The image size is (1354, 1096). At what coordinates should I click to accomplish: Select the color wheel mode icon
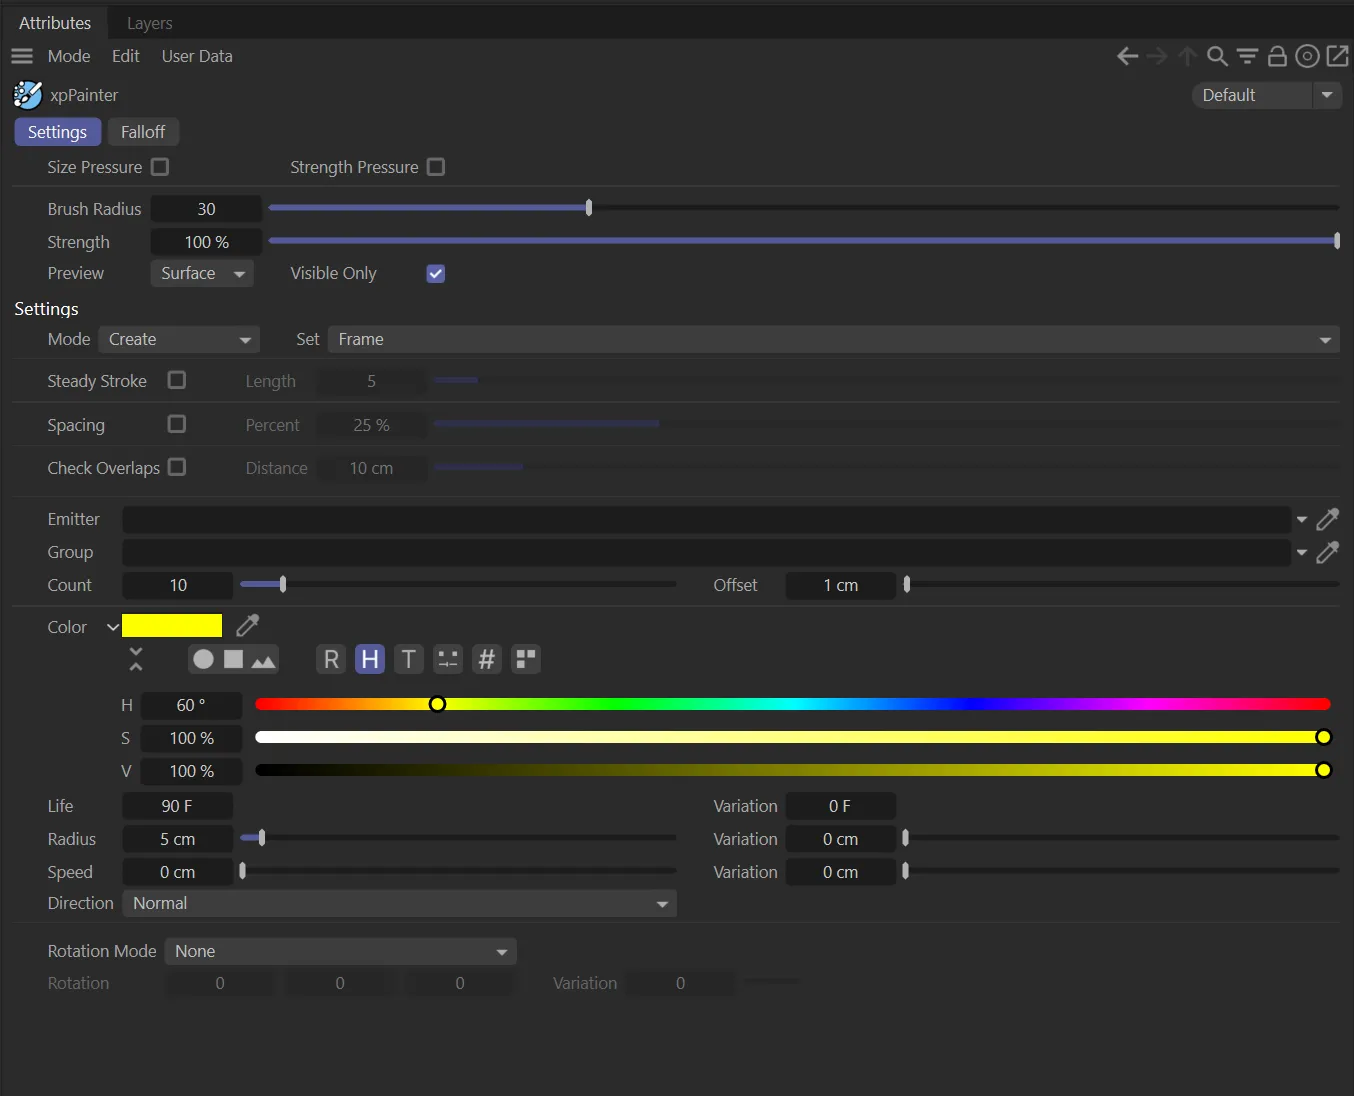click(203, 659)
